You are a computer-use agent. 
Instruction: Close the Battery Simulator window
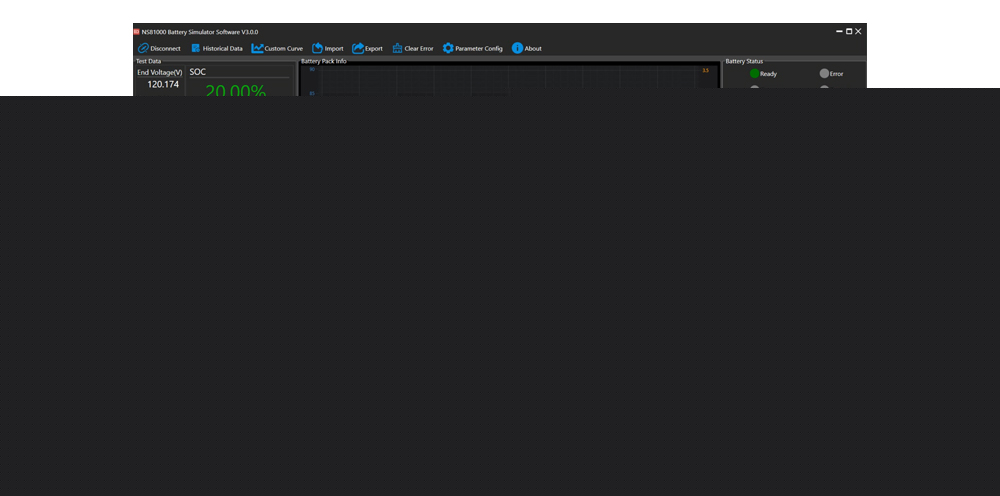click(858, 31)
